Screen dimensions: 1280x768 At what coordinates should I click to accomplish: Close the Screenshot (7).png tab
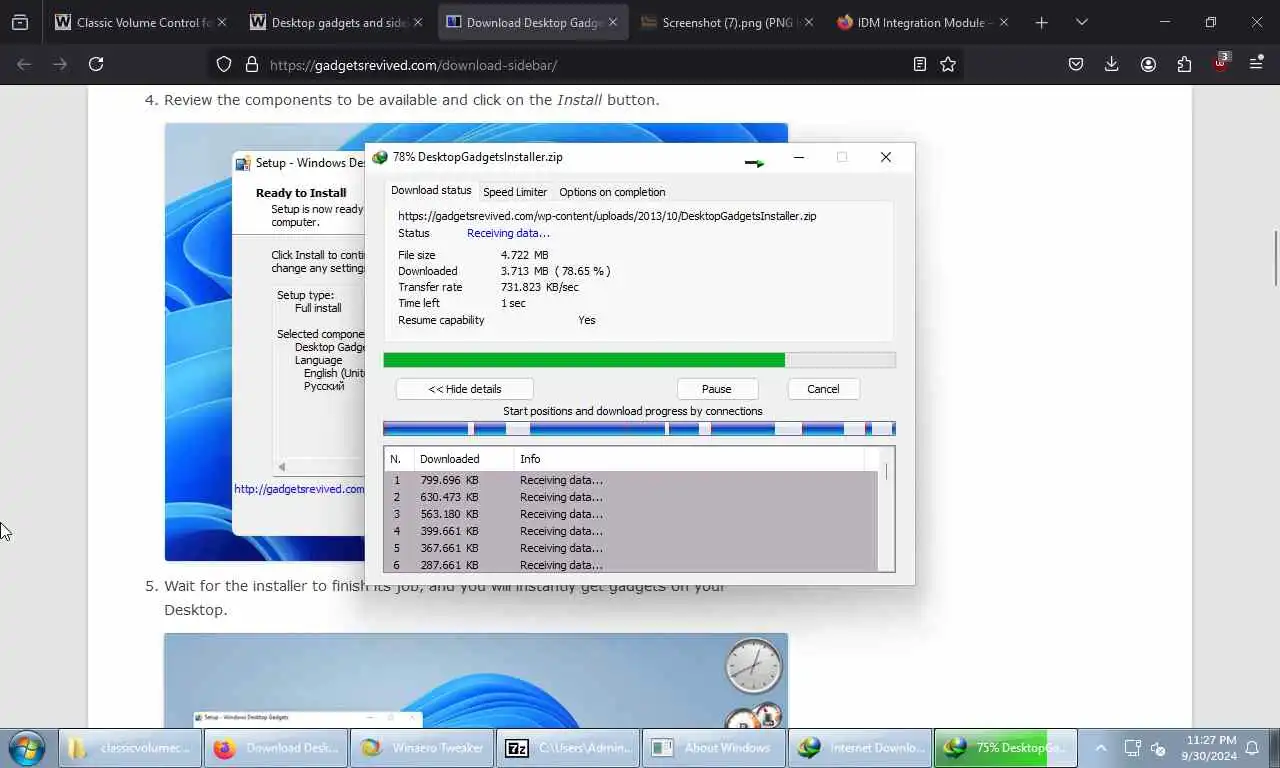pos(808,22)
